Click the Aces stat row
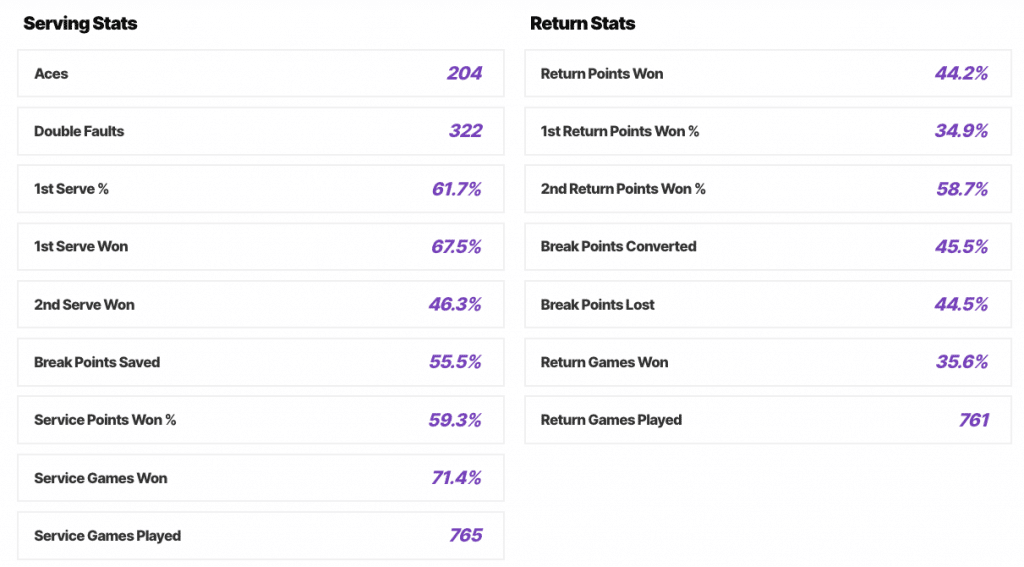Screen dimensions: 1024x567 [x=261, y=73]
